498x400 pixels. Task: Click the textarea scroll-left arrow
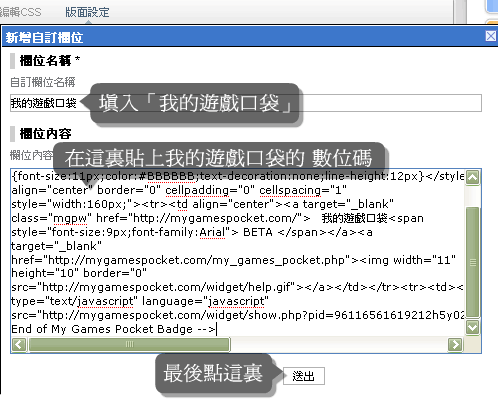click(19, 344)
